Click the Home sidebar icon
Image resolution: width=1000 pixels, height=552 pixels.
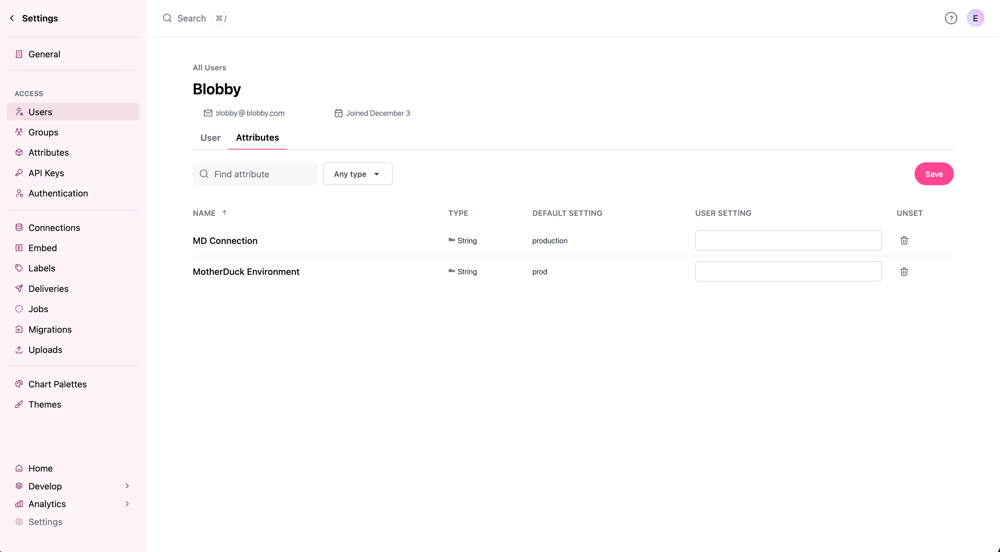(x=19, y=468)
